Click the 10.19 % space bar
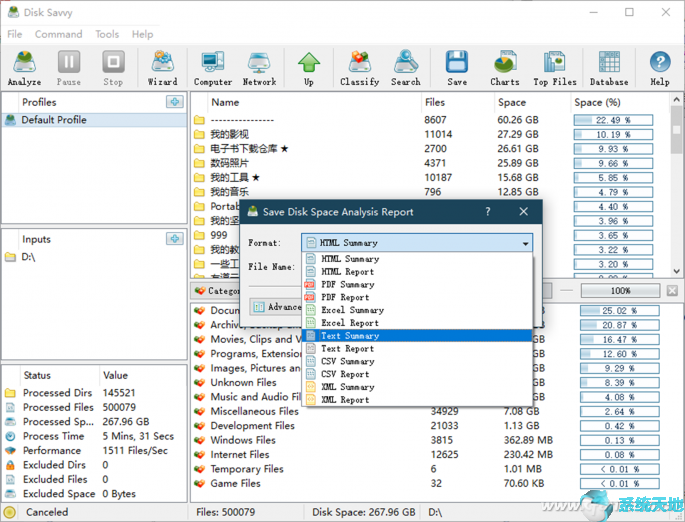 coord(613,135)
